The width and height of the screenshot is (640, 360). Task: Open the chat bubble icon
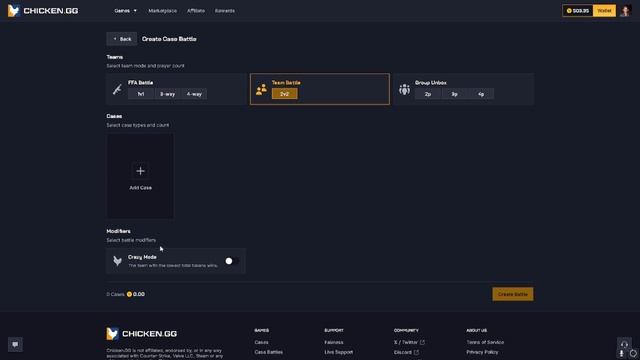click(15, 344)
